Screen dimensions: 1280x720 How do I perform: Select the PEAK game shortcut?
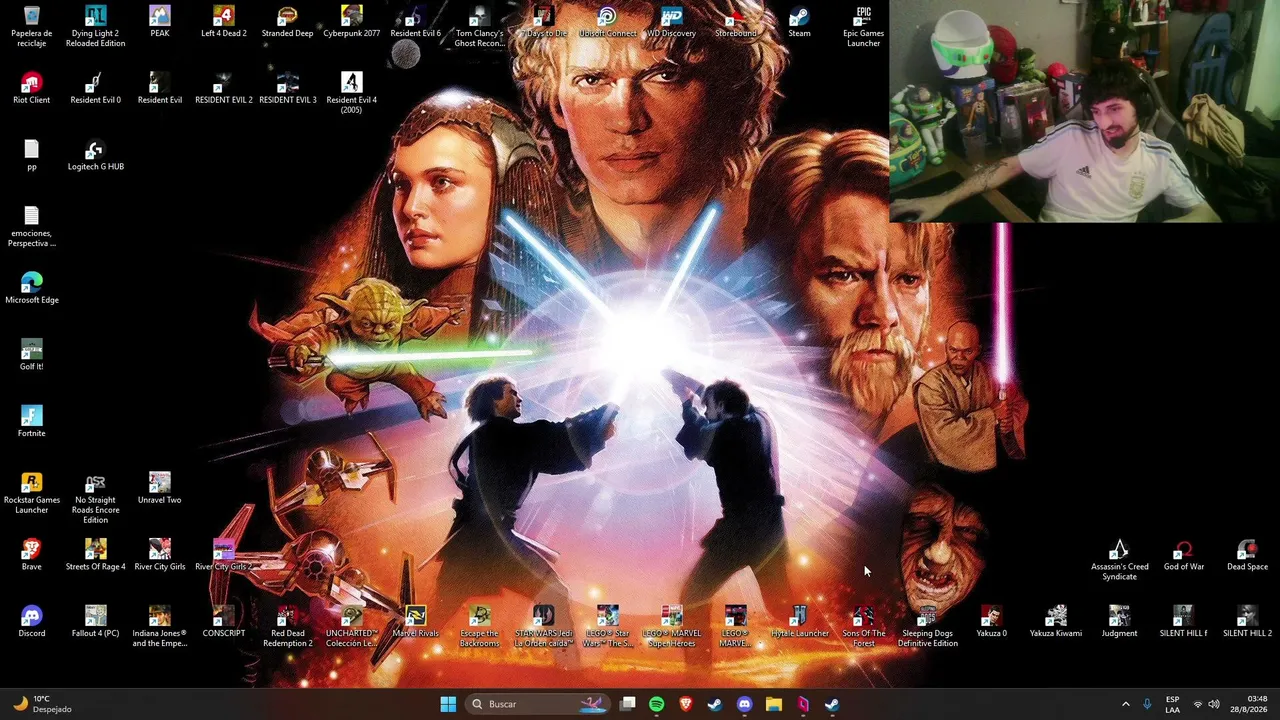(x=160, y=21)
